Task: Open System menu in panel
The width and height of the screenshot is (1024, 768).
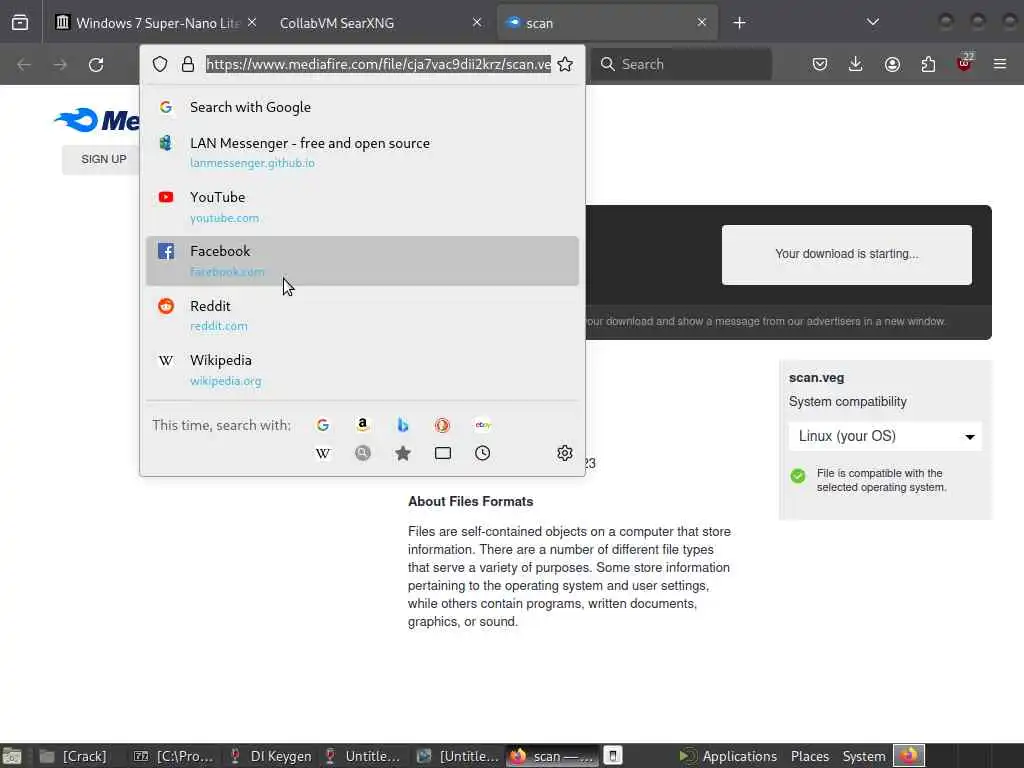Action: click(863, 756)
